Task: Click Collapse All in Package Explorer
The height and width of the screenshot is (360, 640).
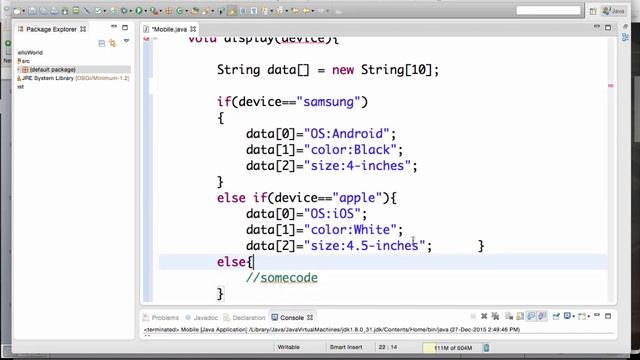Action: click(102, 43)
